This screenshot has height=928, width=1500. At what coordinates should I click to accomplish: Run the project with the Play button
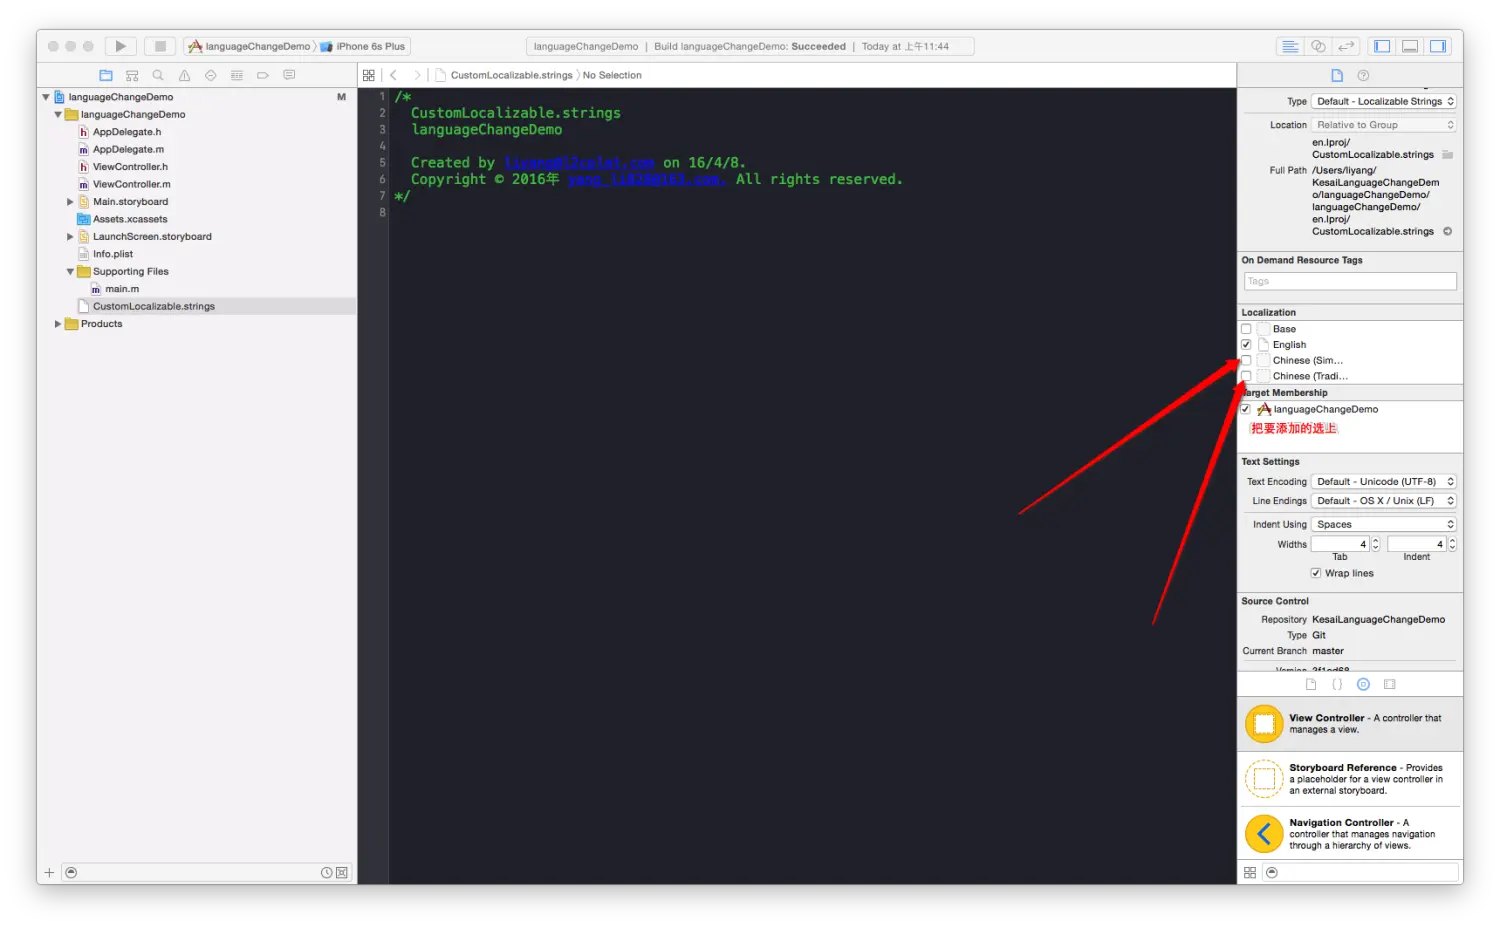(x=121, y=46)
